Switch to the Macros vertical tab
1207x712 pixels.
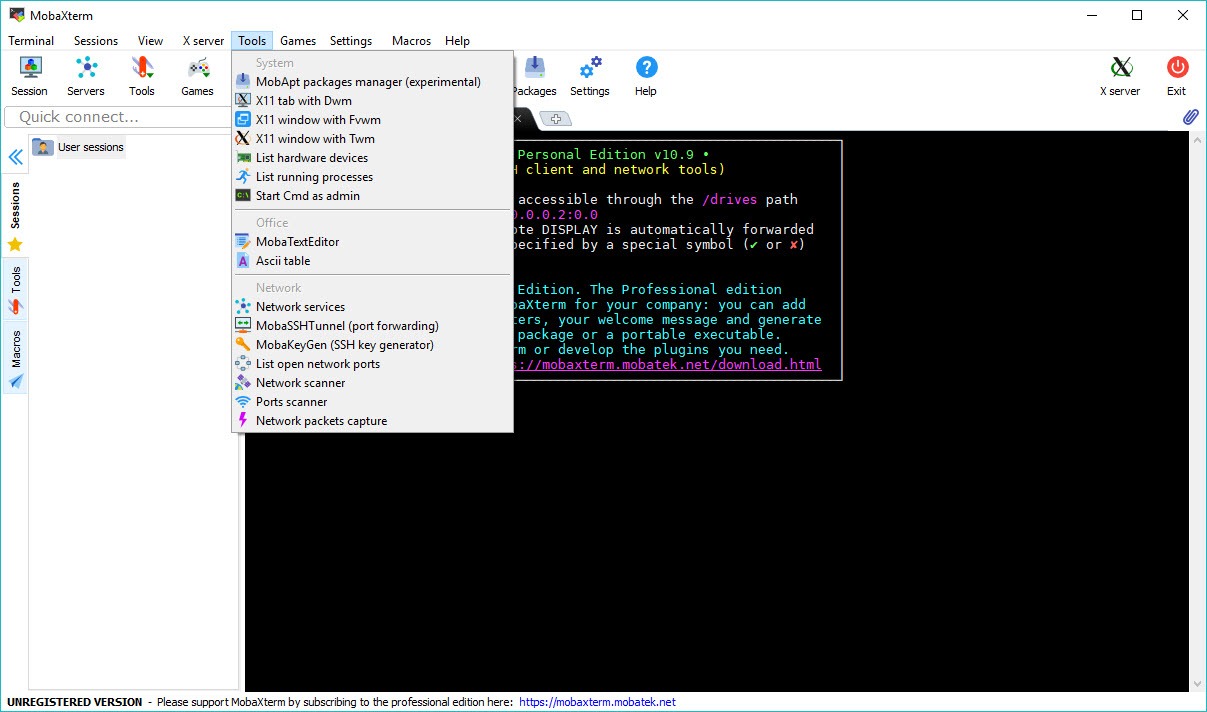tap(15, 359)
